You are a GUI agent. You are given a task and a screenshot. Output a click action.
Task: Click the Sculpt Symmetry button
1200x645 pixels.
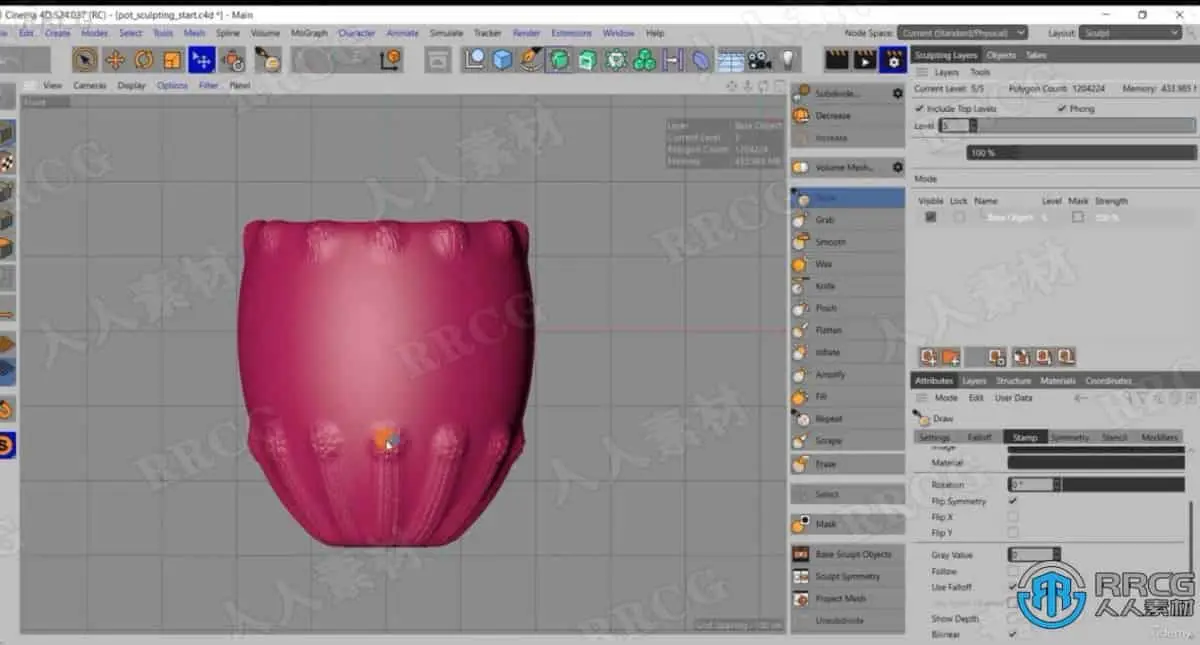pos(847,576)
